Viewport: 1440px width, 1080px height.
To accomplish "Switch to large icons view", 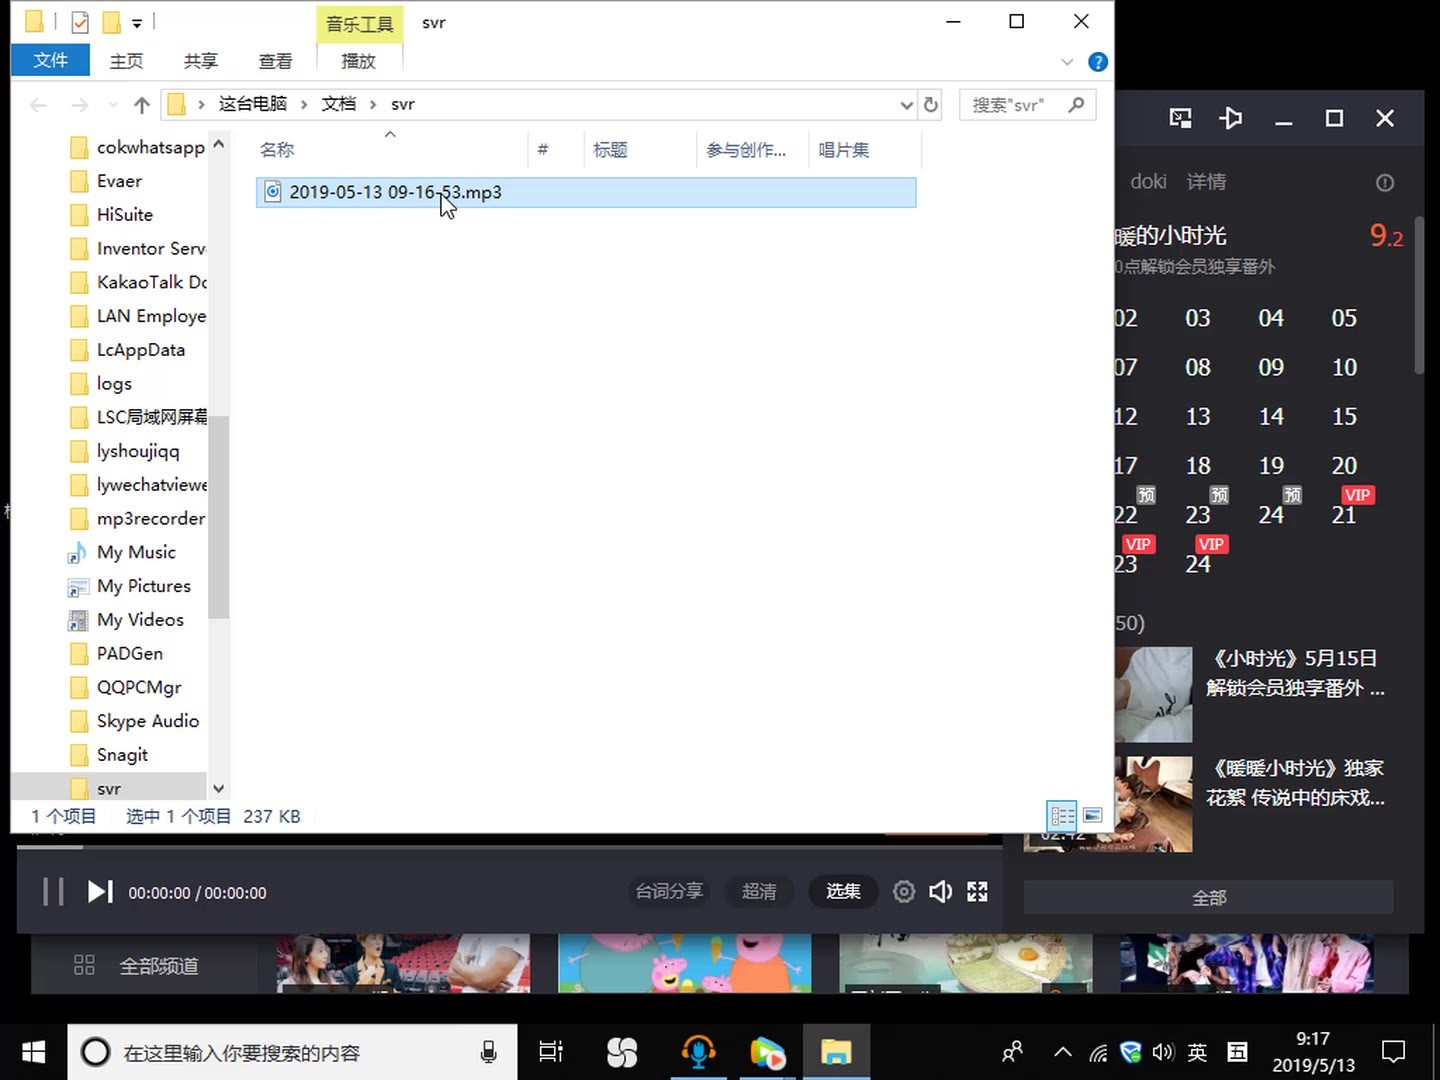I will pos(1093,816).
